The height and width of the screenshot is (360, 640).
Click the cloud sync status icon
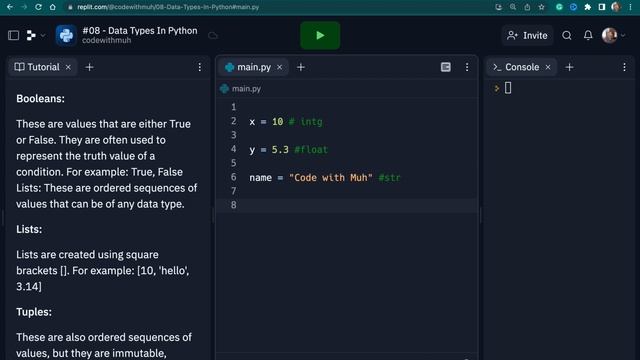(213, 36)
